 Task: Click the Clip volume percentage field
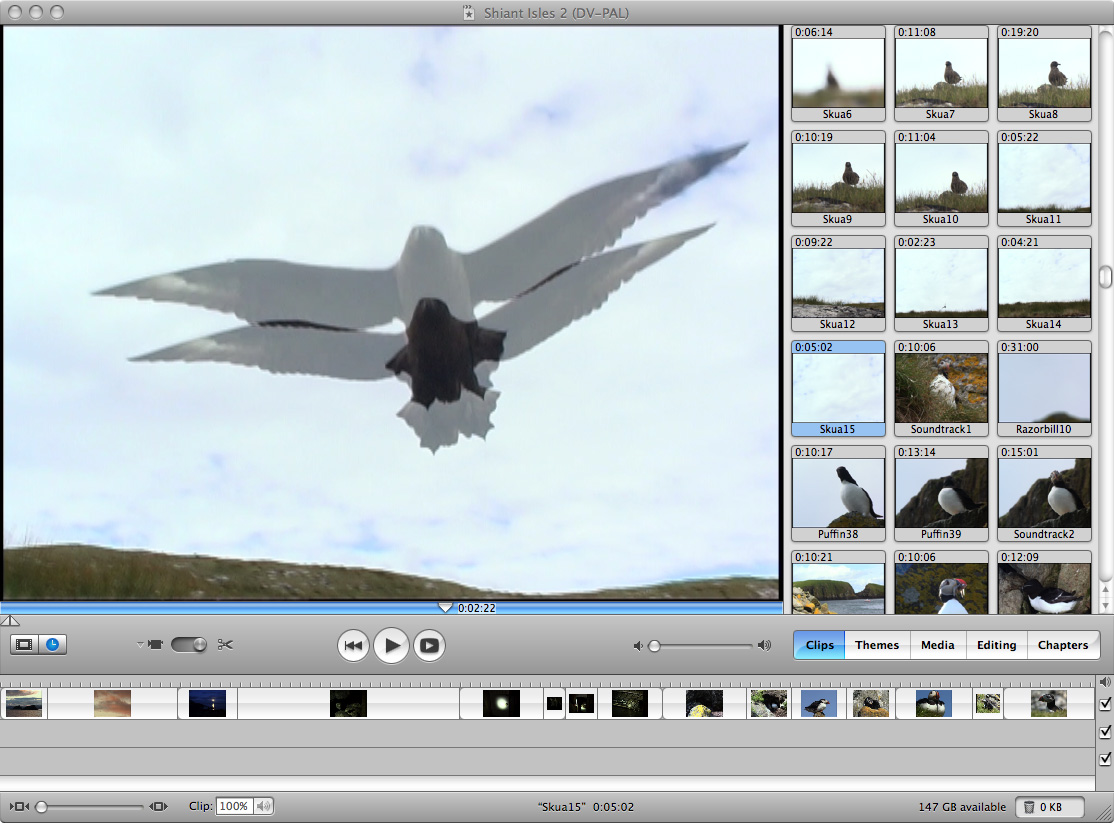pyautogui.click(x=234, y=806)
